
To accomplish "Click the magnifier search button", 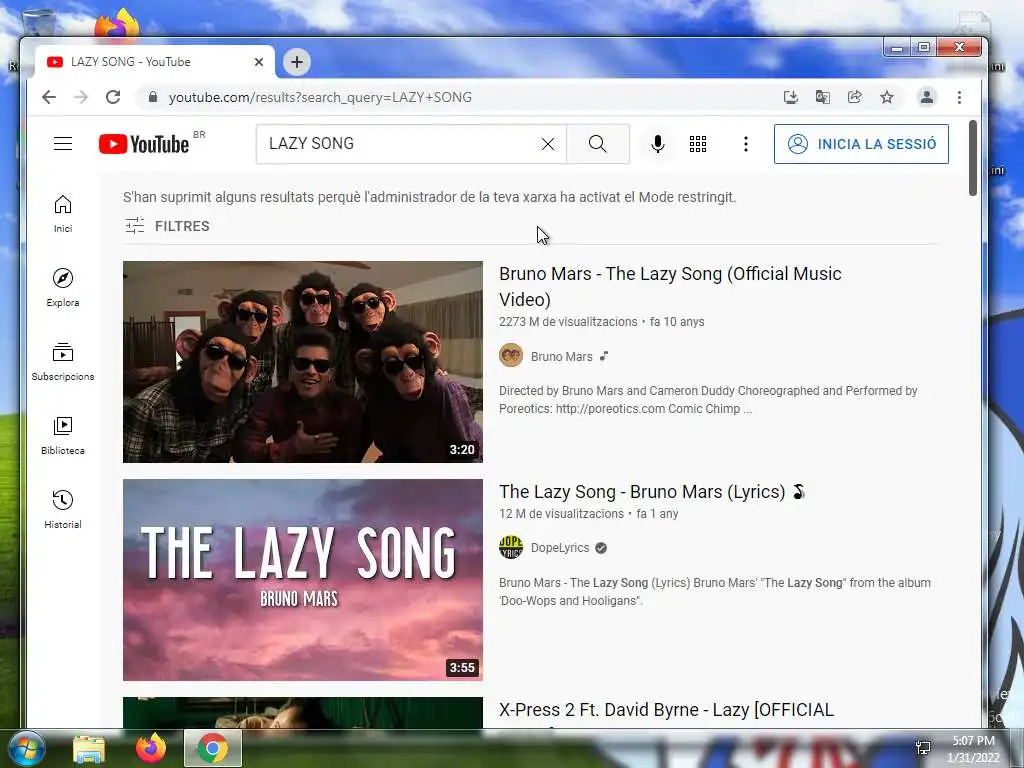I will point(598,144).
